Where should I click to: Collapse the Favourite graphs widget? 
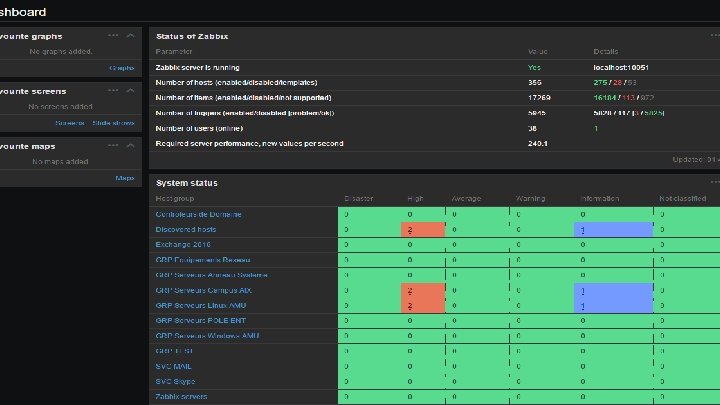click(x=130, y=35)
